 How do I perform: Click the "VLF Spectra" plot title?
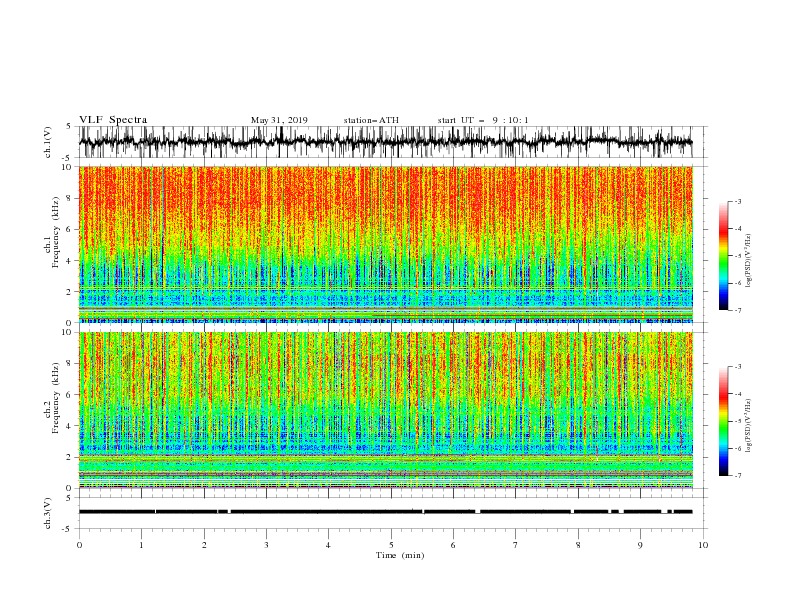pos(113,120)
